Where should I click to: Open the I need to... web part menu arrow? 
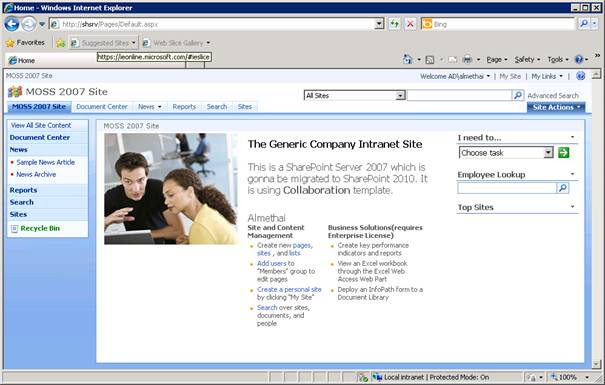tap(573, 137)
